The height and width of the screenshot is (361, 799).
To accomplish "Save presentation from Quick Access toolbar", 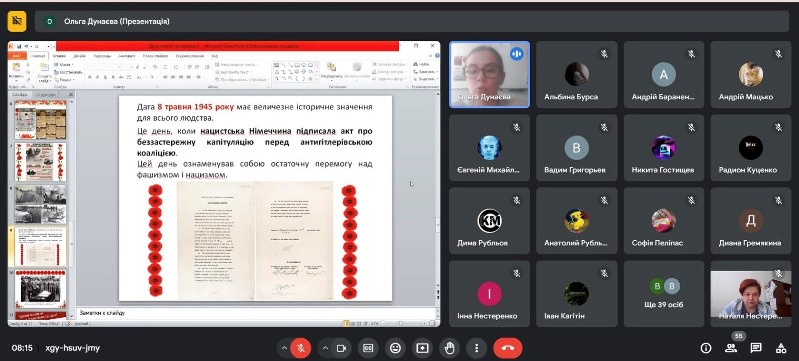I will pyautogui.click(x=19, y=46).
